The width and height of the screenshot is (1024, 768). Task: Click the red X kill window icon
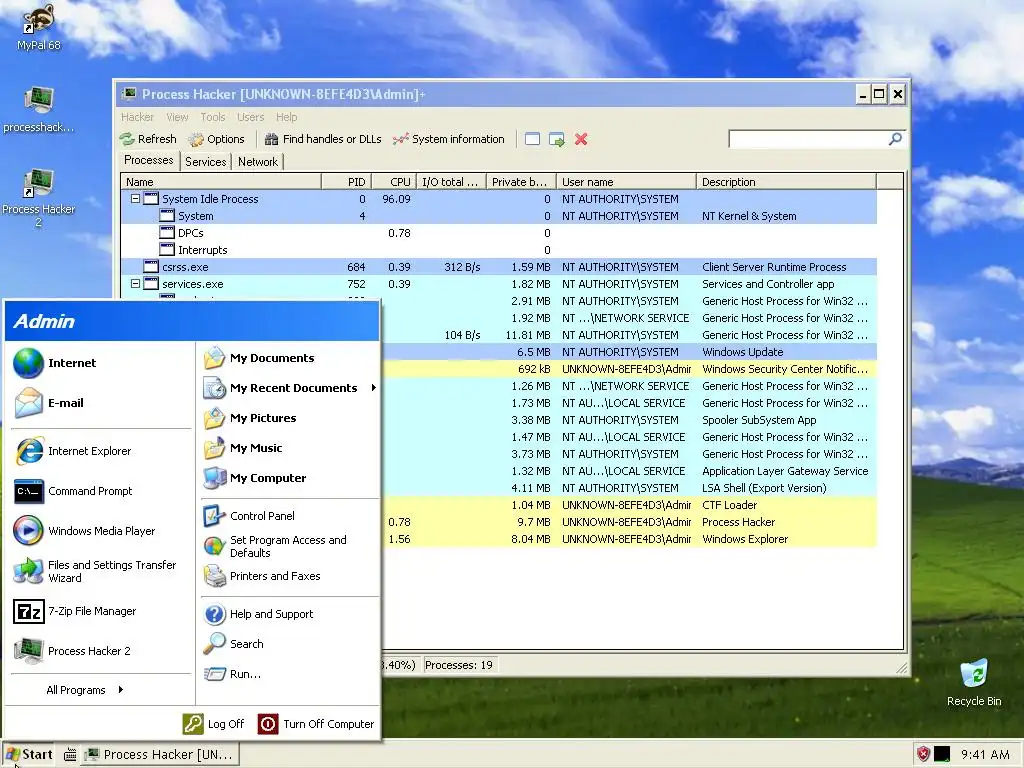(581, 139)
